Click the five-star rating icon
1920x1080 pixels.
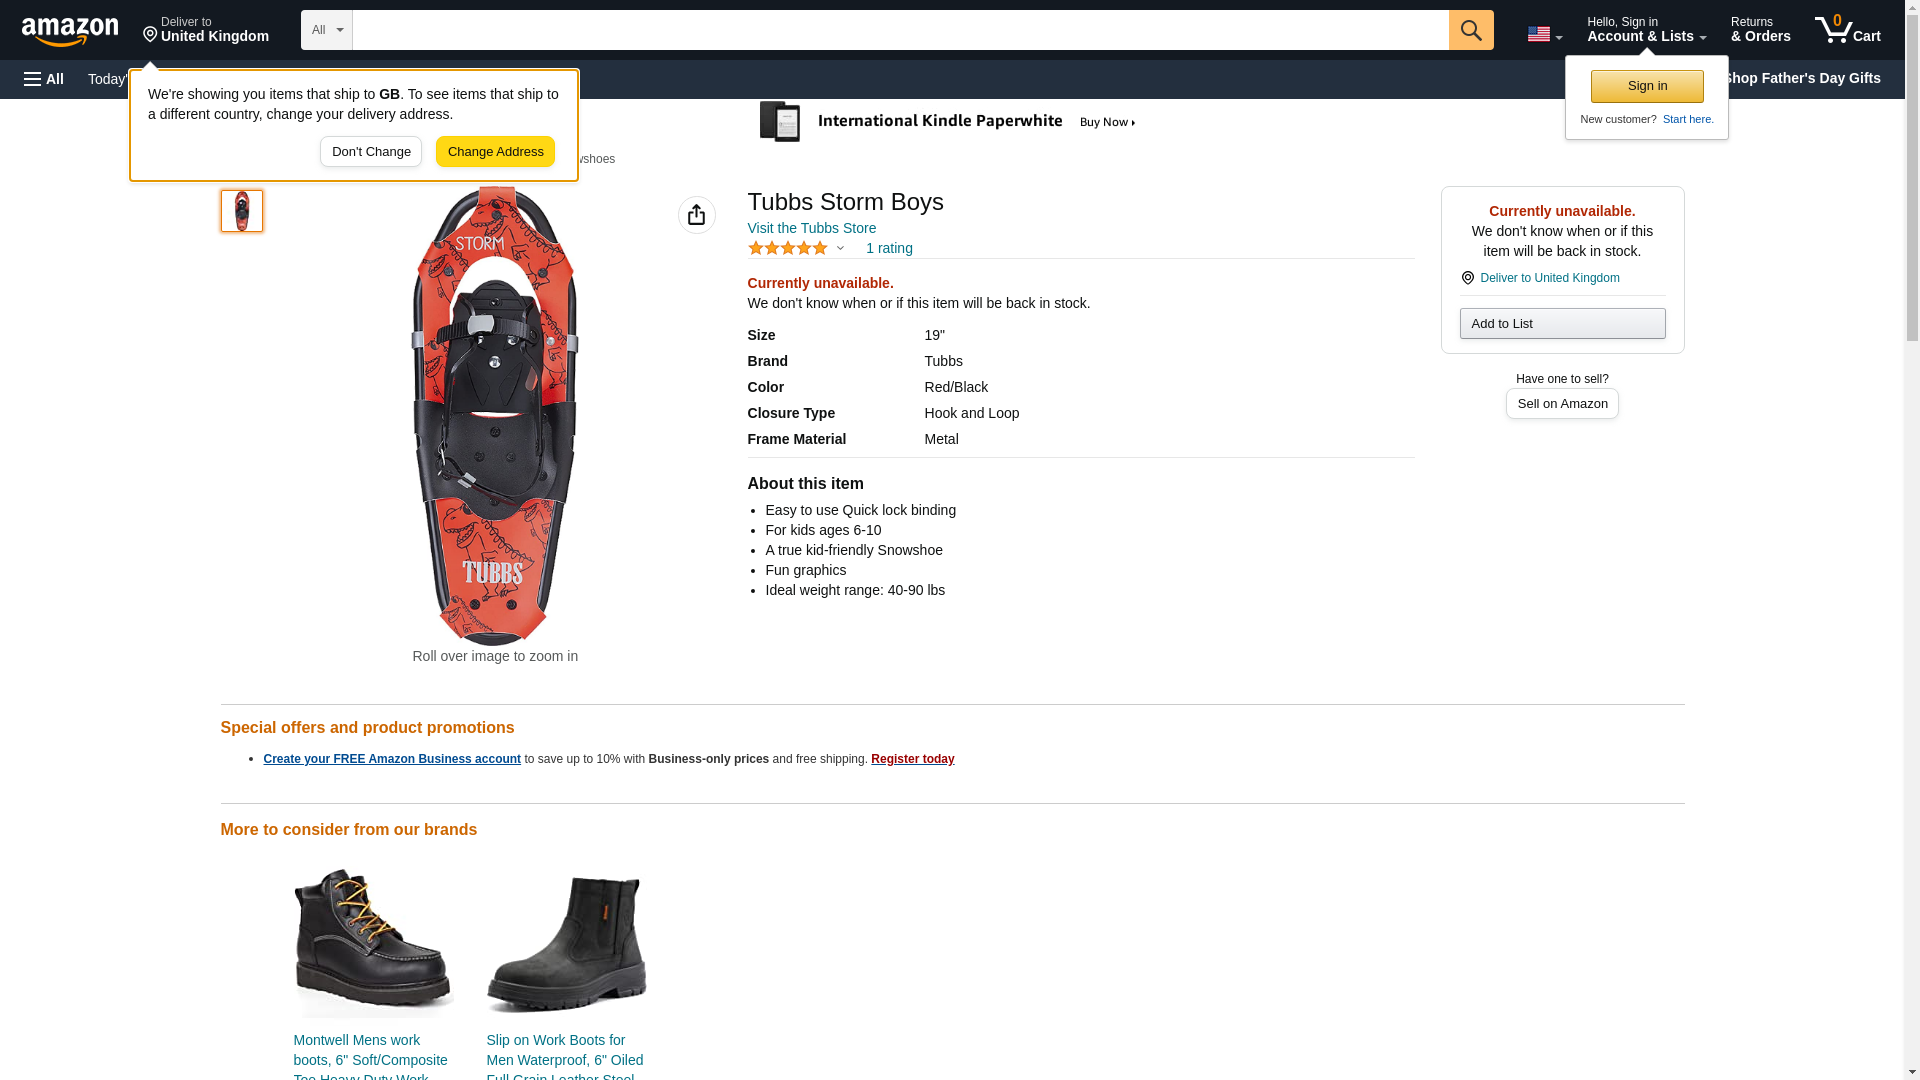[788, 248]
